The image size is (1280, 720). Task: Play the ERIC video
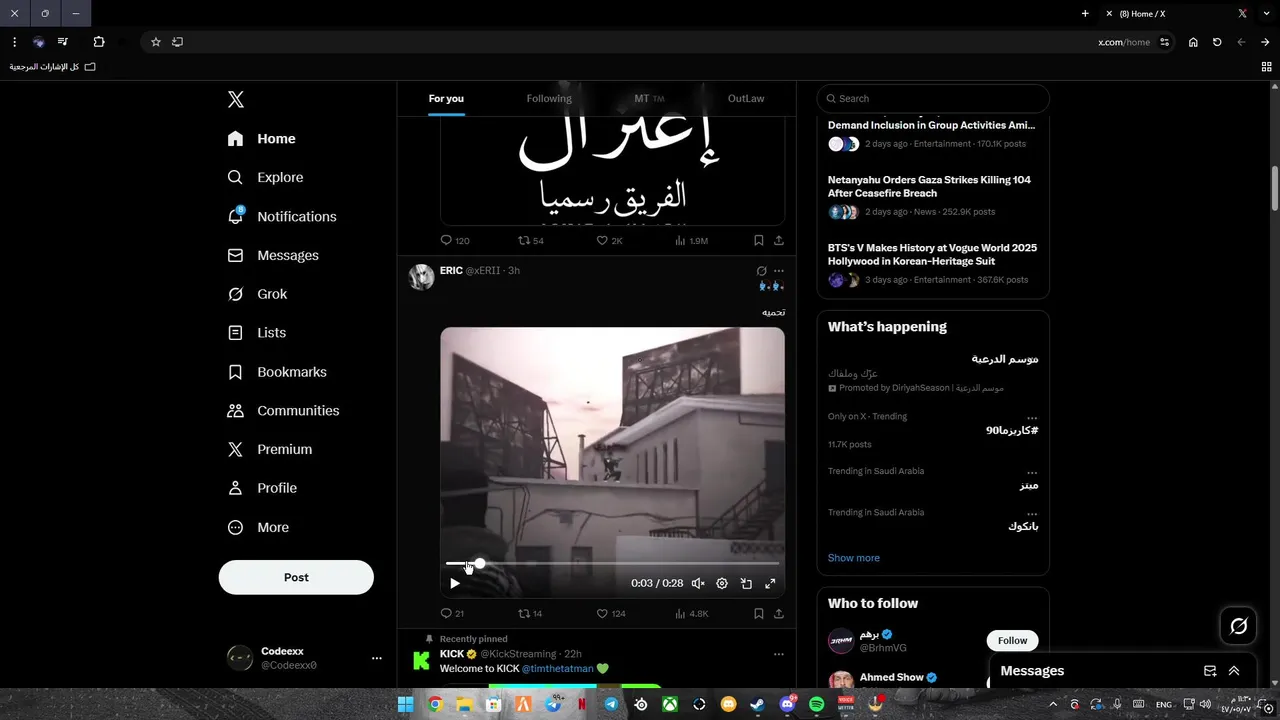455,583
